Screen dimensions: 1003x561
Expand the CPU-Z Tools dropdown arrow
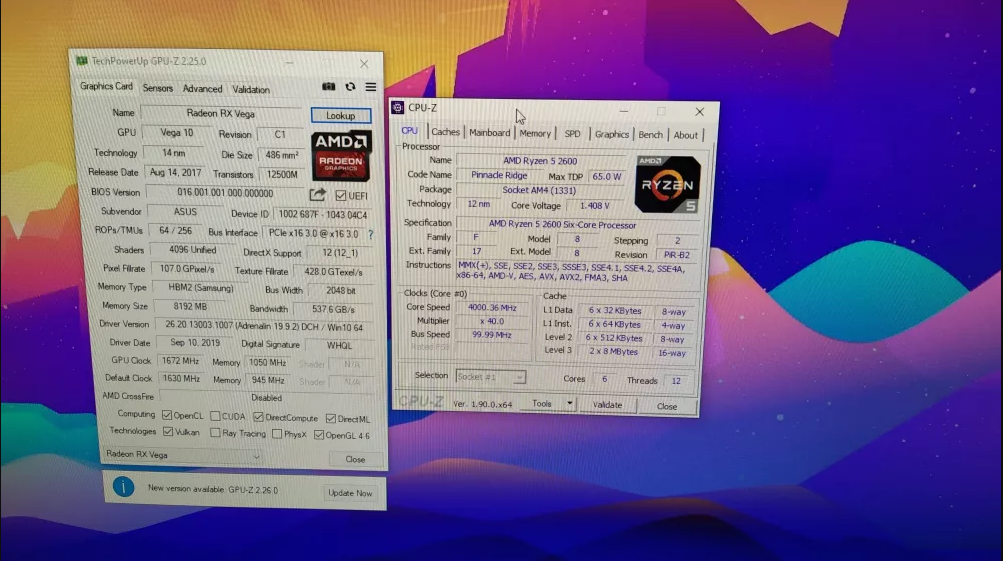pos(569,404)
